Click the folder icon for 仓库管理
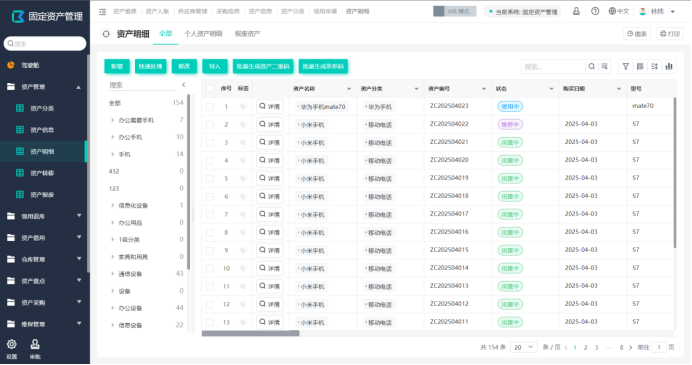 pos(11,259)
